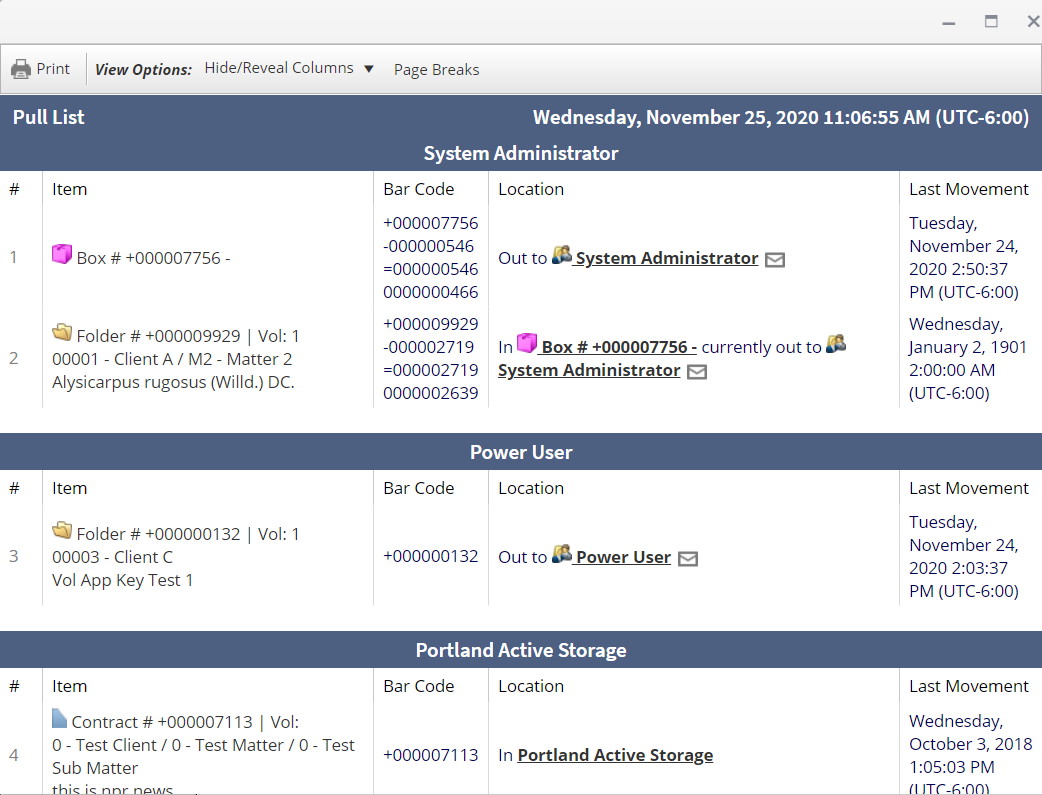1042x795 pixels.
Task: Click the folder icon for Folder # +000000132
Action: (x=62, y=530)
